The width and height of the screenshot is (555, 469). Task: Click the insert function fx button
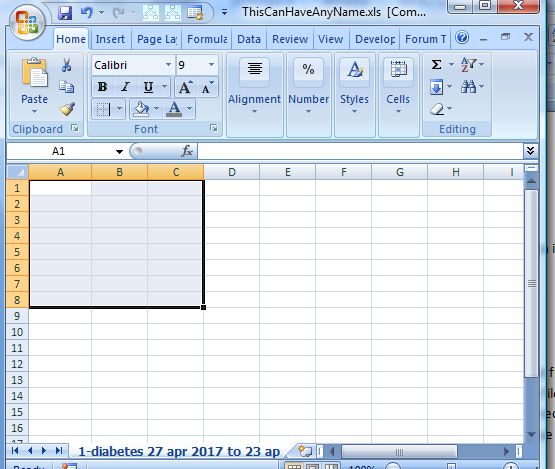187,151
